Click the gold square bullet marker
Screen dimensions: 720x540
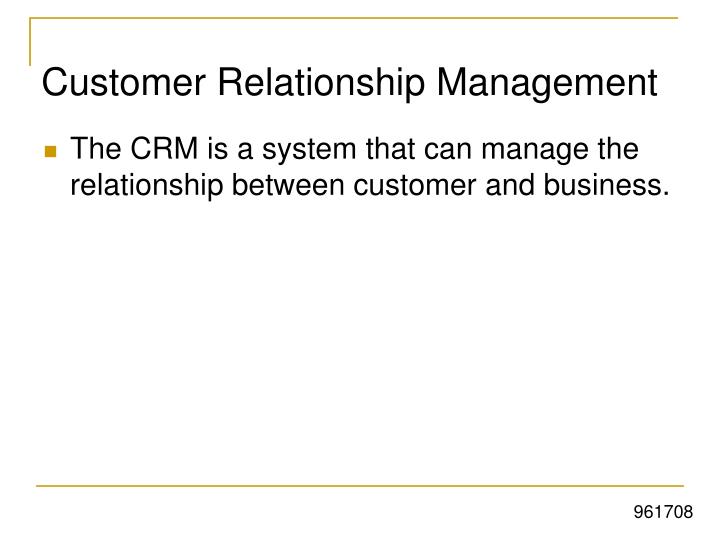[51, 152]
